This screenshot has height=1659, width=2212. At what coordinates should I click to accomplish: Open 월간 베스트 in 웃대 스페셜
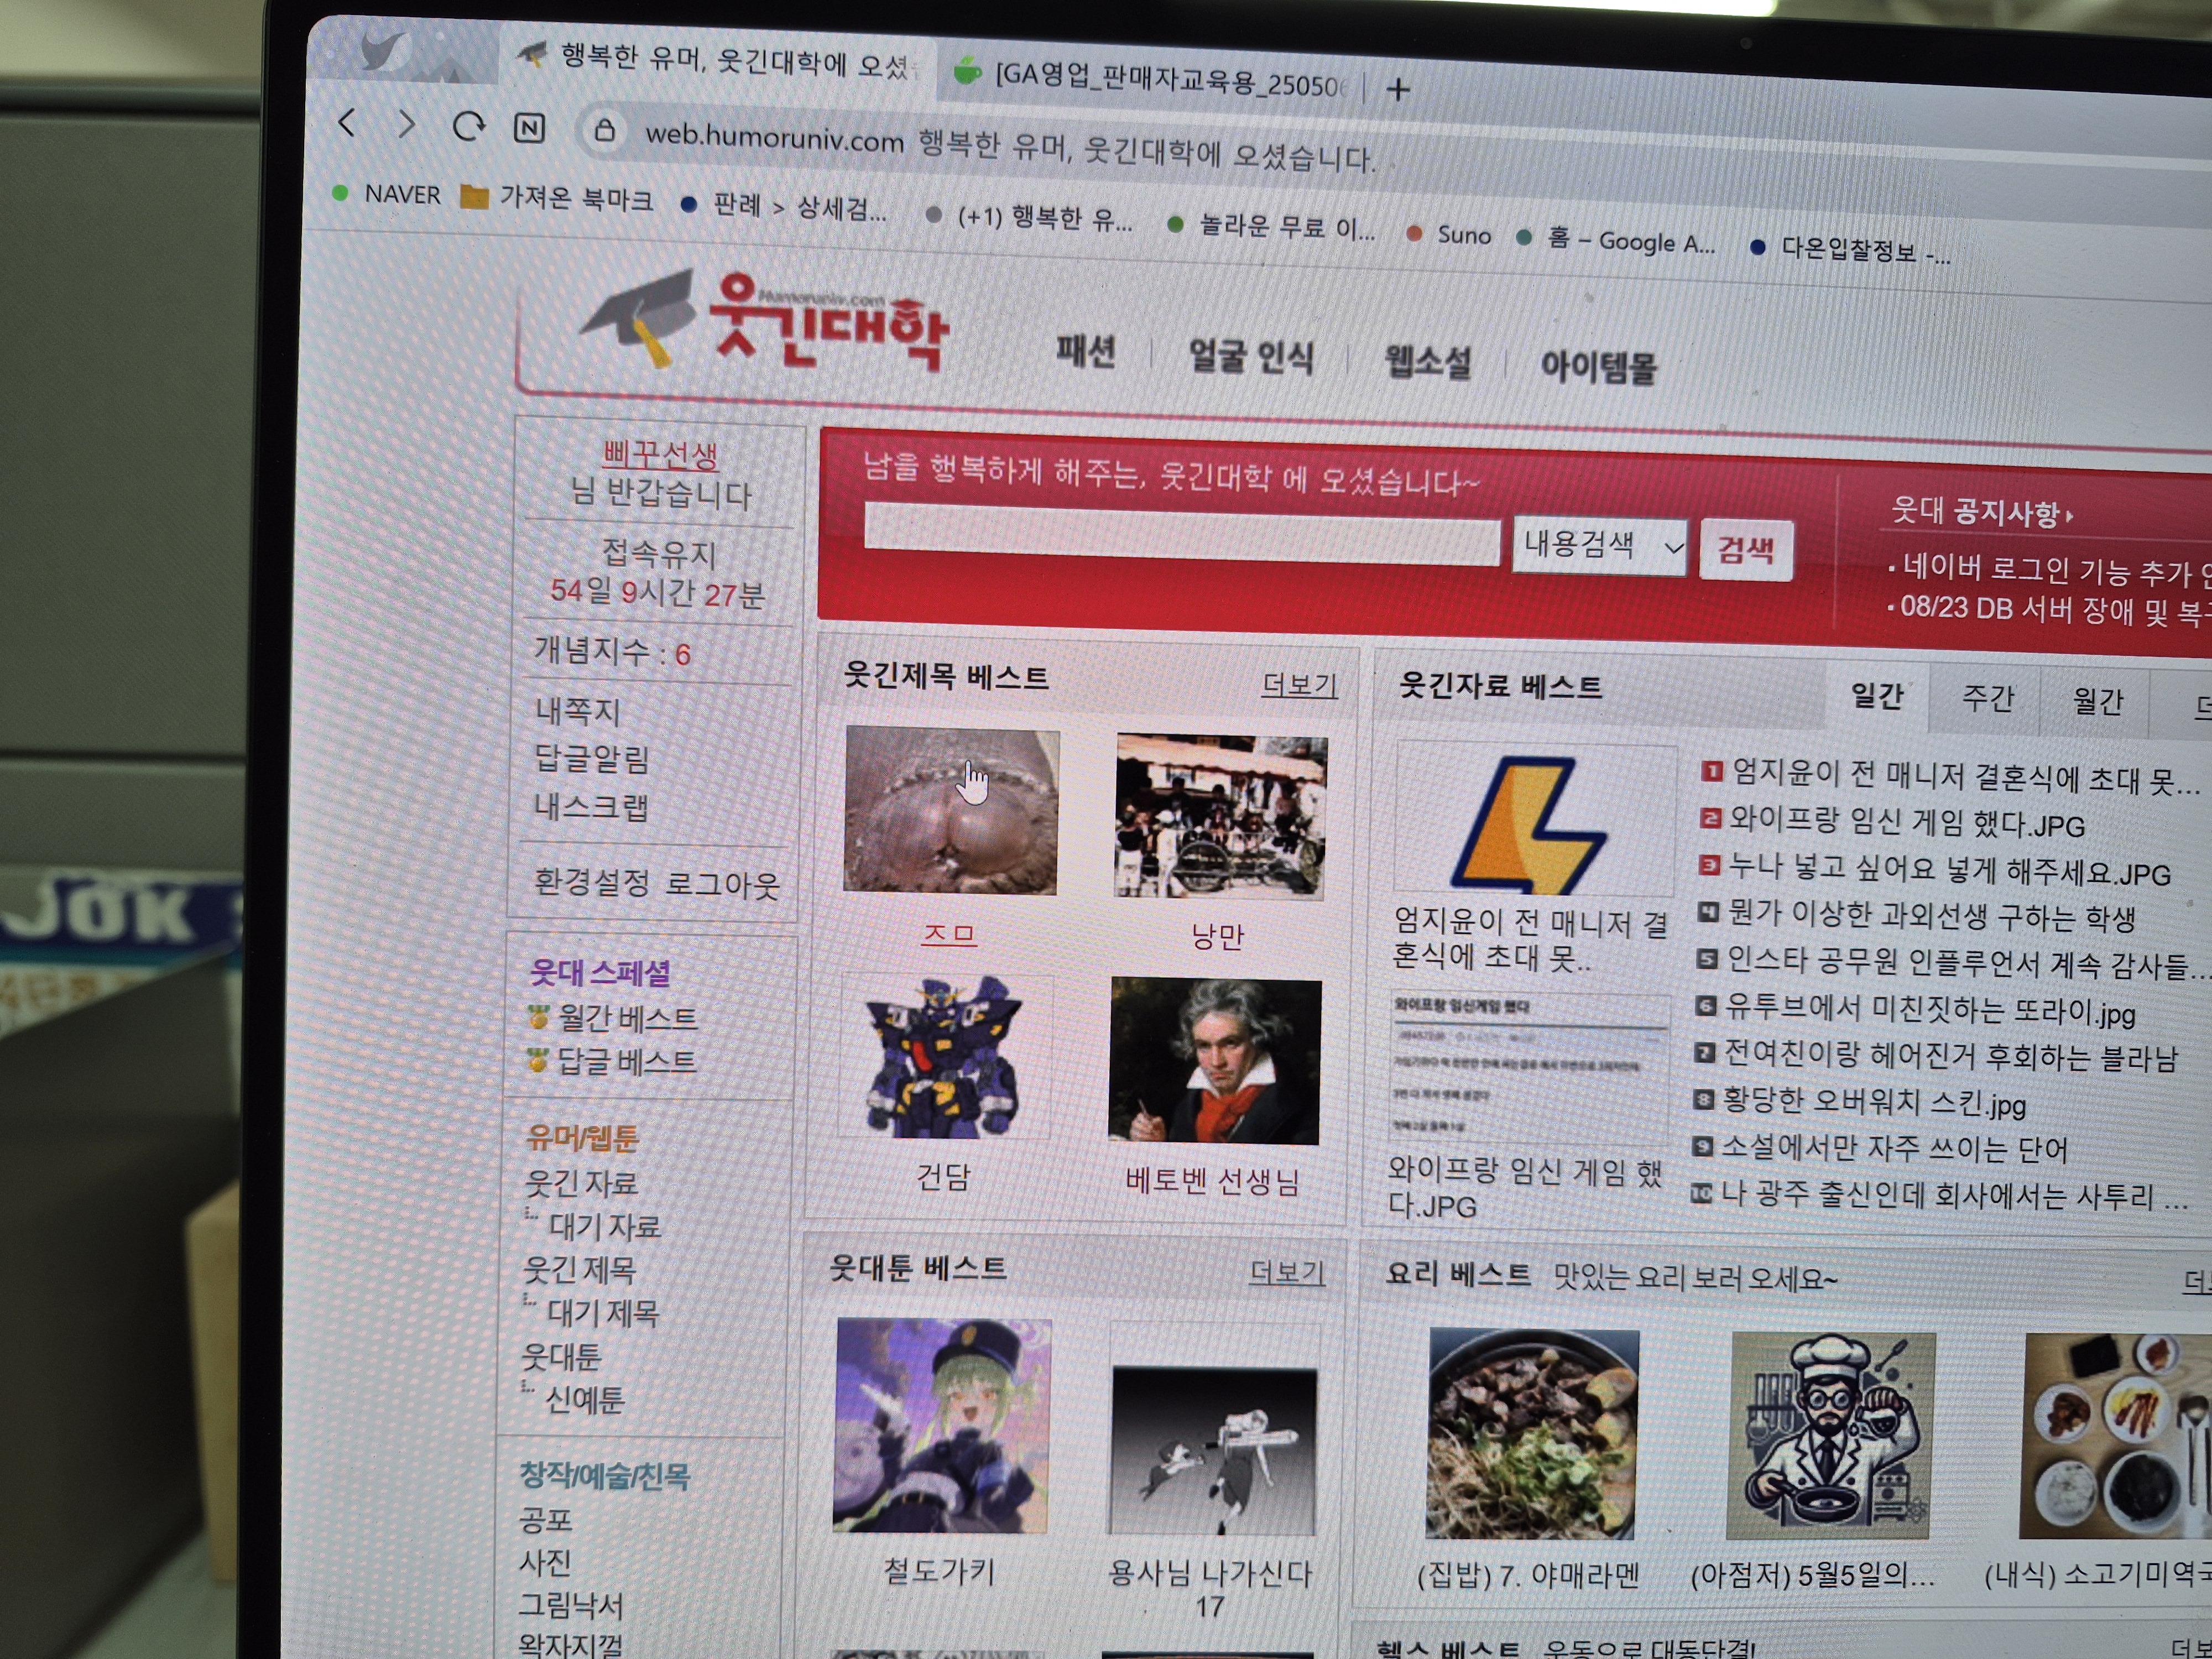coord(628,1018)
